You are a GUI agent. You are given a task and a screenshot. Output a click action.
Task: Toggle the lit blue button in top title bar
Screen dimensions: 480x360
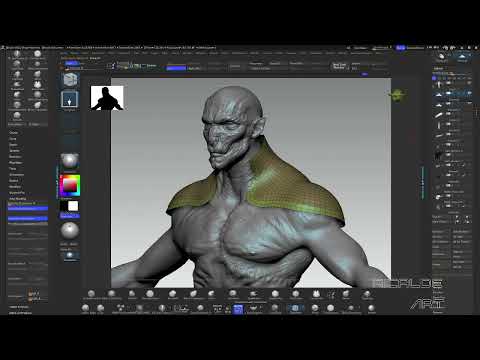pos(400,48)
